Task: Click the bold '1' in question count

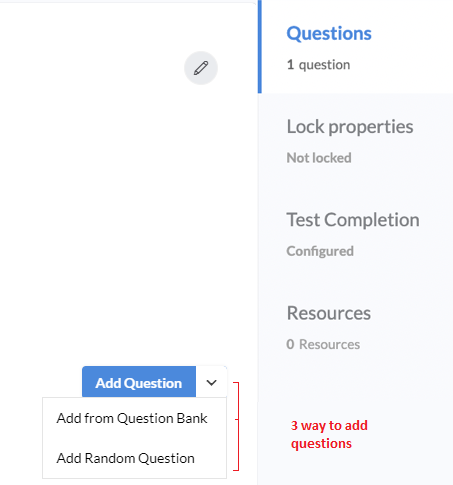Action: pyautogui.click(x=290, y=65)
